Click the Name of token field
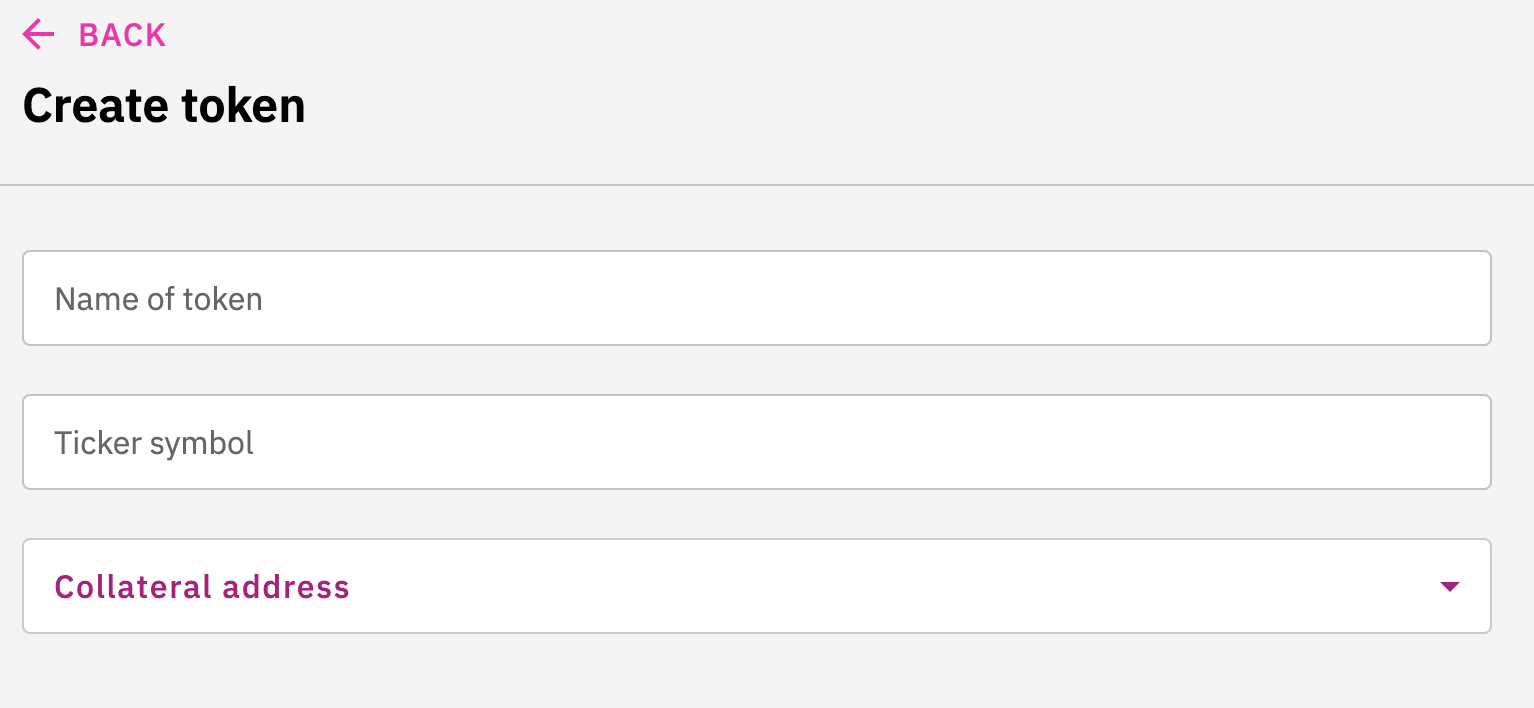Image resolution: width=1534 pixels, height=708 pixels. pos(756,298)
